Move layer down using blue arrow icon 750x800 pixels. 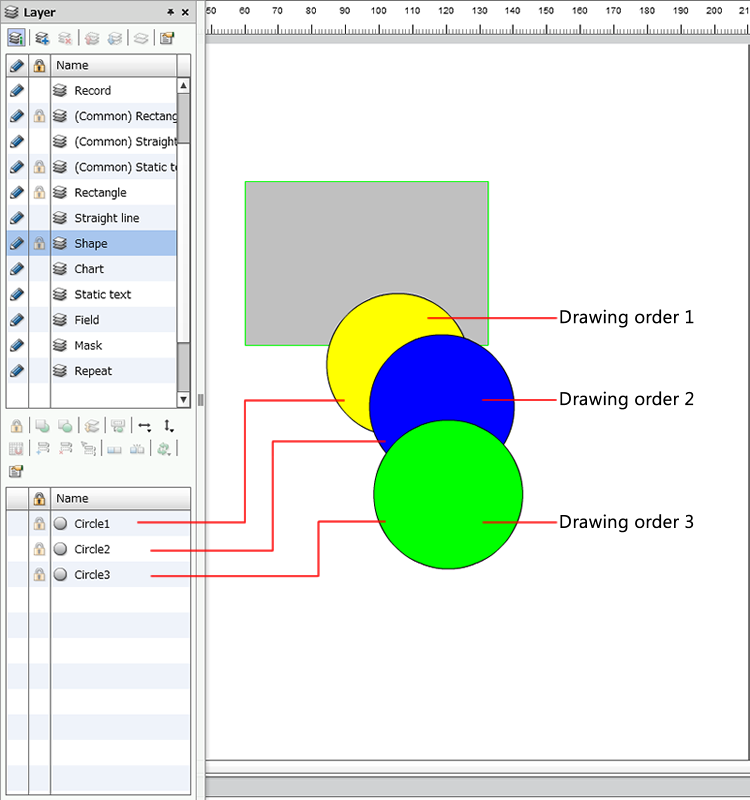click(x=115, y=38)
